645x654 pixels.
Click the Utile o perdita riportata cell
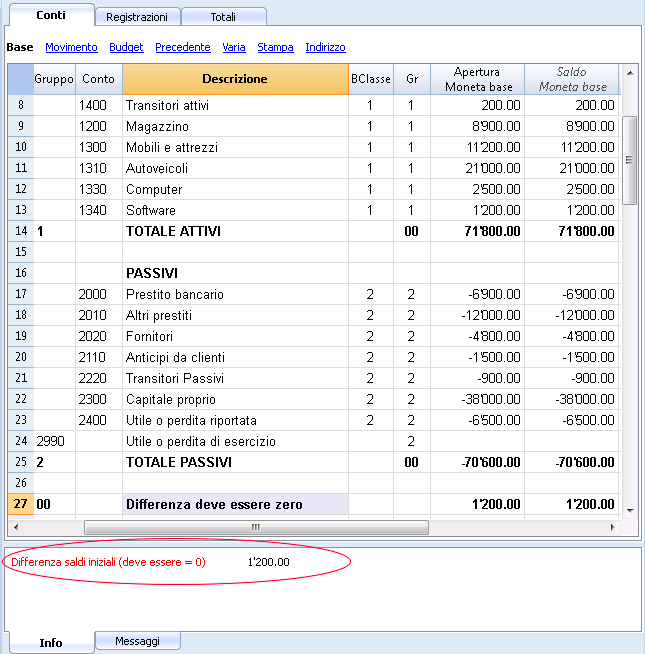235,420
